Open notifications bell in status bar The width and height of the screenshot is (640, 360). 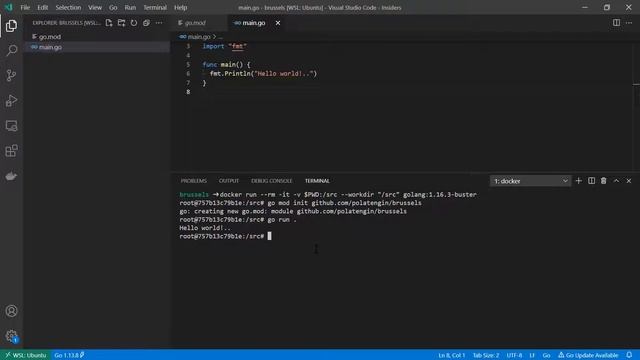click(629, 355)
